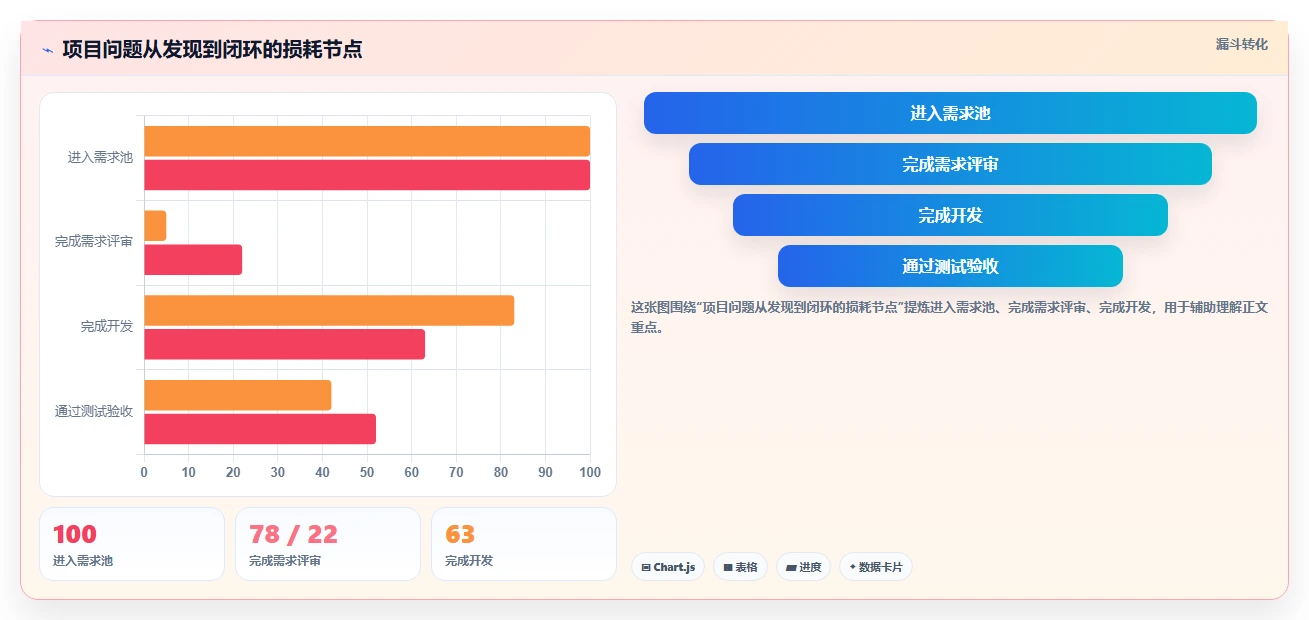Click the 完成需求评审 funnel stage bar
Image resolution: width=1309 pixels, height=620 pixels.
(950, 164)
